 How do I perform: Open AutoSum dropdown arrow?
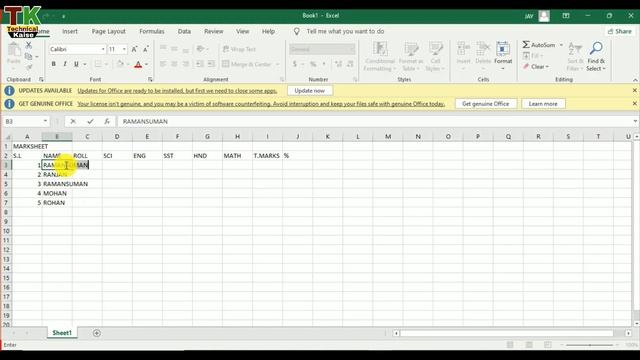coord(561,45)
